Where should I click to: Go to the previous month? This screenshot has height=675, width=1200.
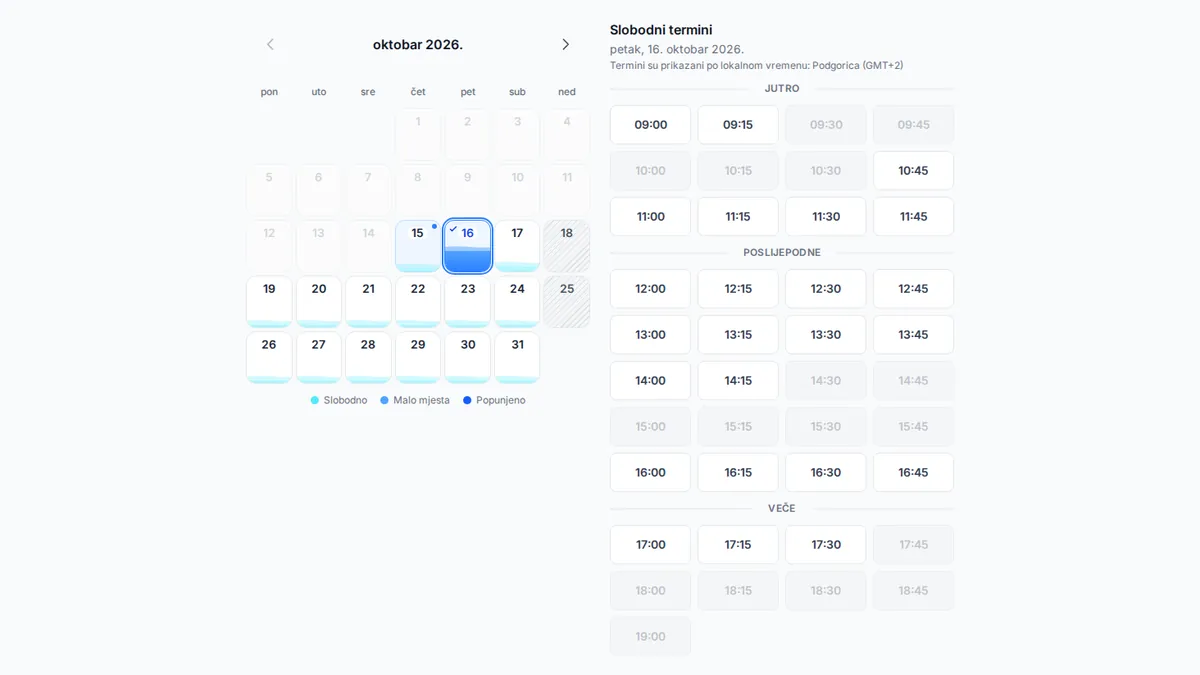tap(270, 44)
